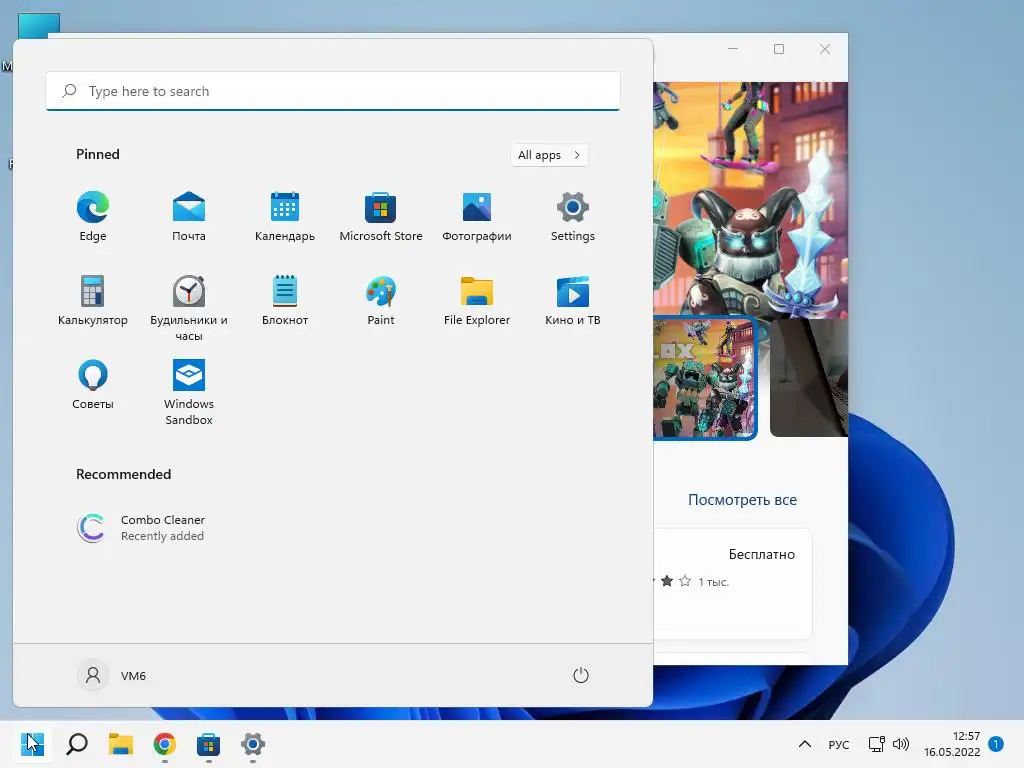Close the Microsoft Store window
Image resolution: width=1024 pixels, height=768 pixels.
click(x=825, y=49)
